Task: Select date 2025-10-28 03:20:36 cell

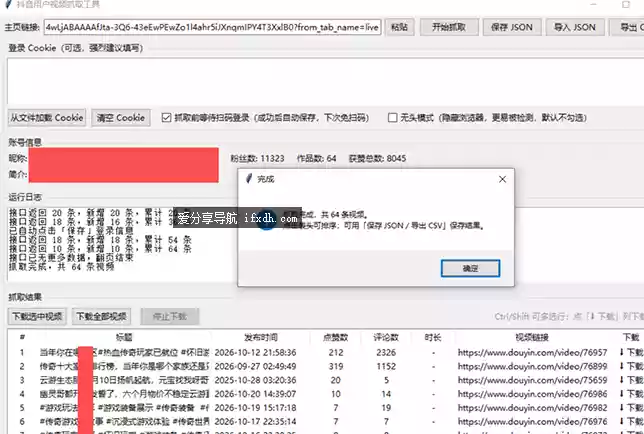Action: click(x=255, y=380)
